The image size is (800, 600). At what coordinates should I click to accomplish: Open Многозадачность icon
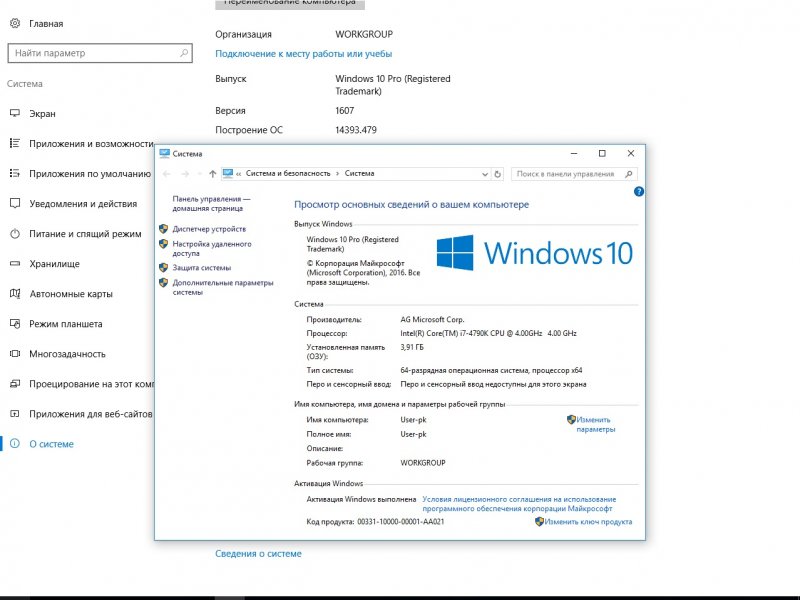click(15, 354)
